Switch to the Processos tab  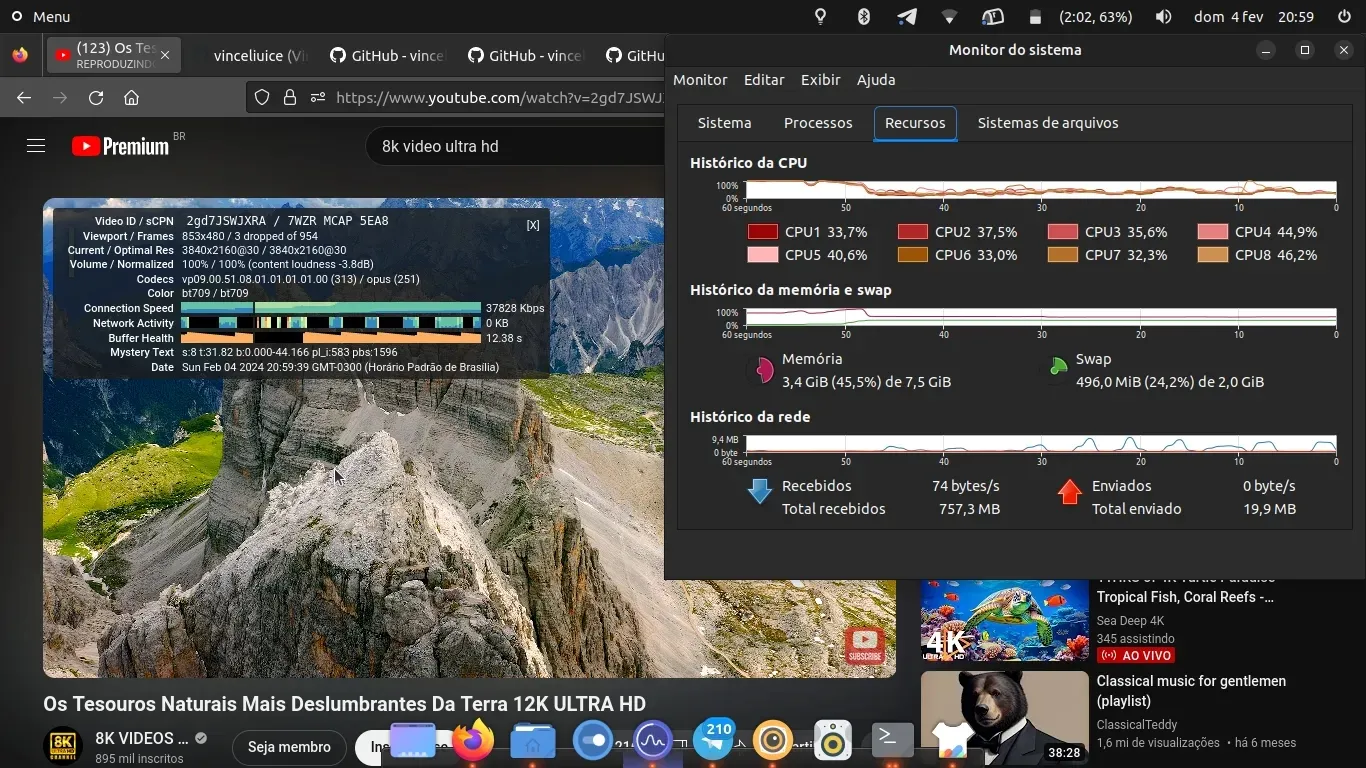tap(818, 123)
